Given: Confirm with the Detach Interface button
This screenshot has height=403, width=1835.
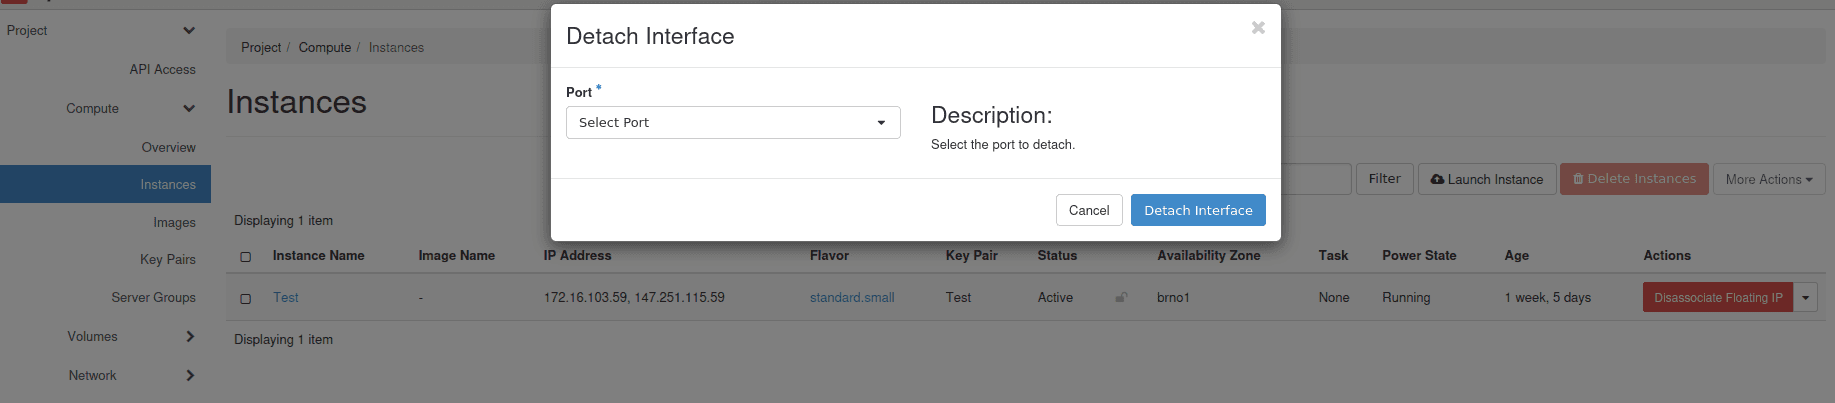Looking at the screenshot, I should (x=1197, y=210).
